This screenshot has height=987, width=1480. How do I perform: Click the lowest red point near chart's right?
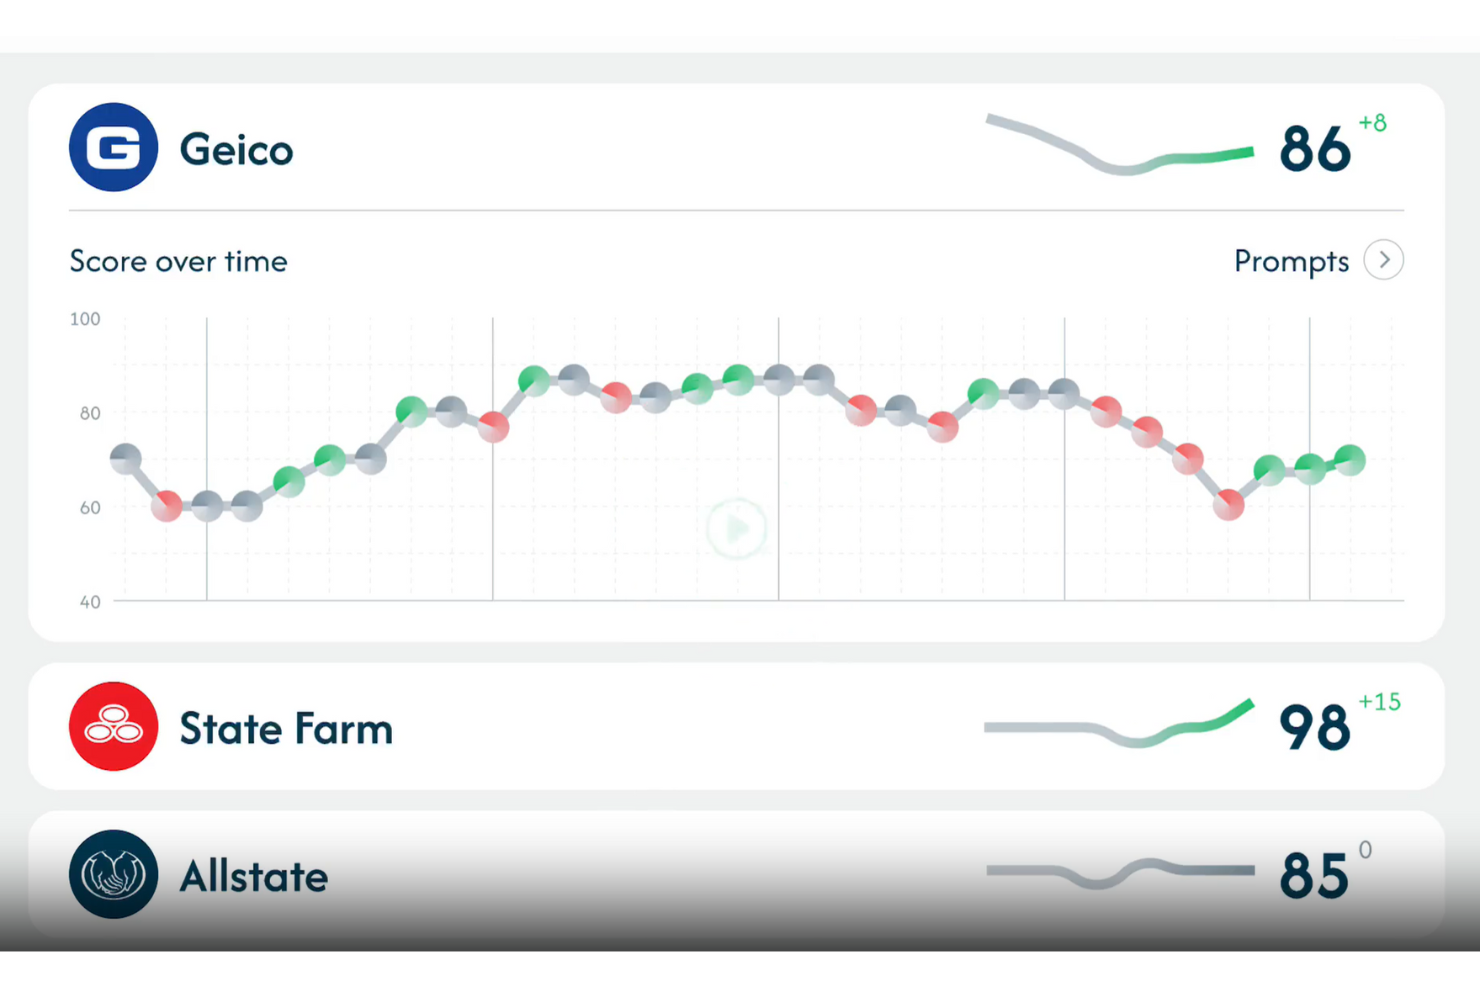[x=1228, y=506]
